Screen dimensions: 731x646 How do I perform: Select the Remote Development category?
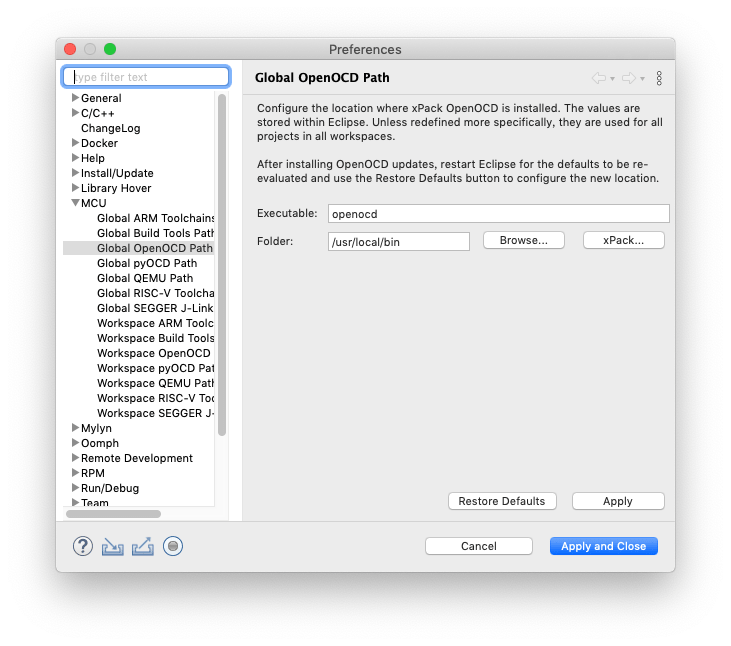[137, 458]
